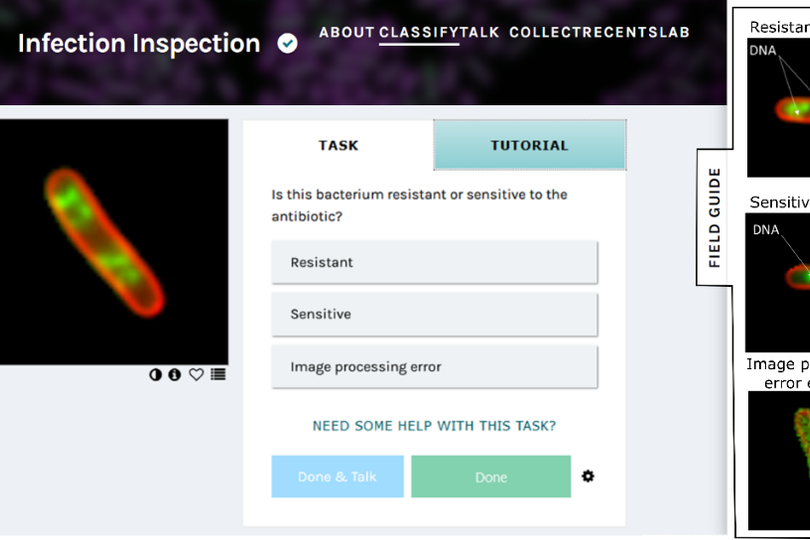This screenshot has height=540, width=810.
Task: Select the Resistant answer
Action: point(434,262)
